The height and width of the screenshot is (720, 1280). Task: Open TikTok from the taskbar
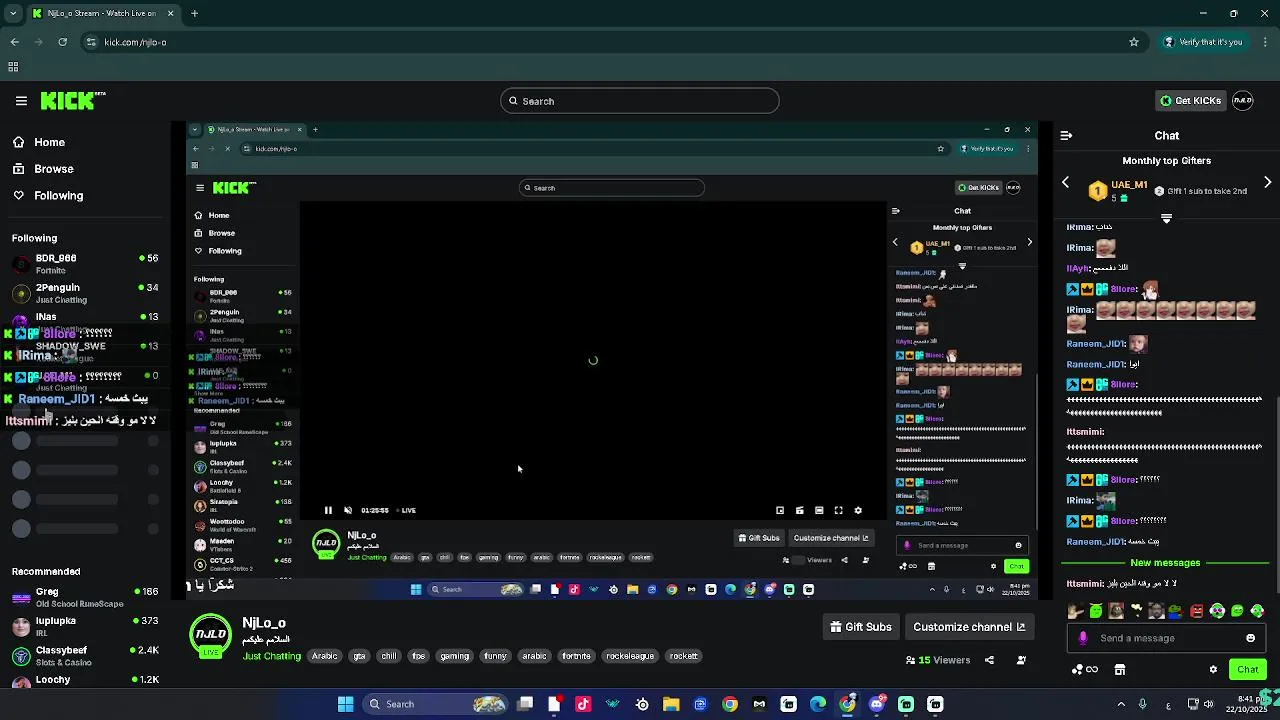coord(583,704)
